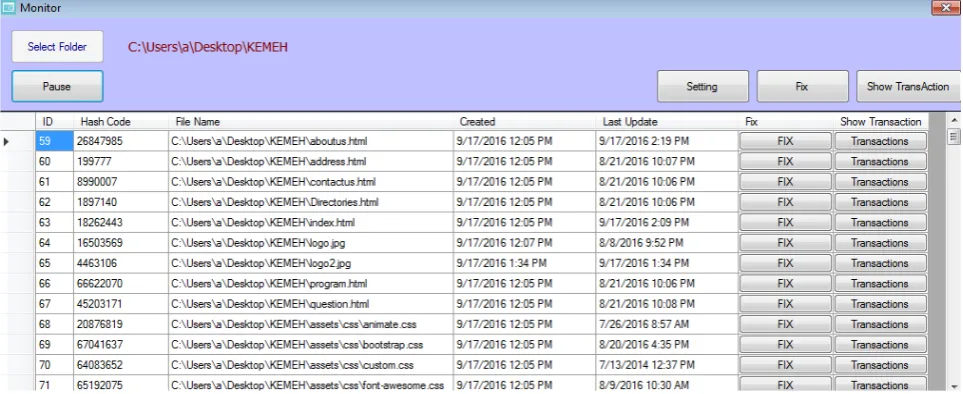This screenshot has height=394, width=963.
Task: Select the file name cell for font-awesome.css
Action: (x=311, y=385)
